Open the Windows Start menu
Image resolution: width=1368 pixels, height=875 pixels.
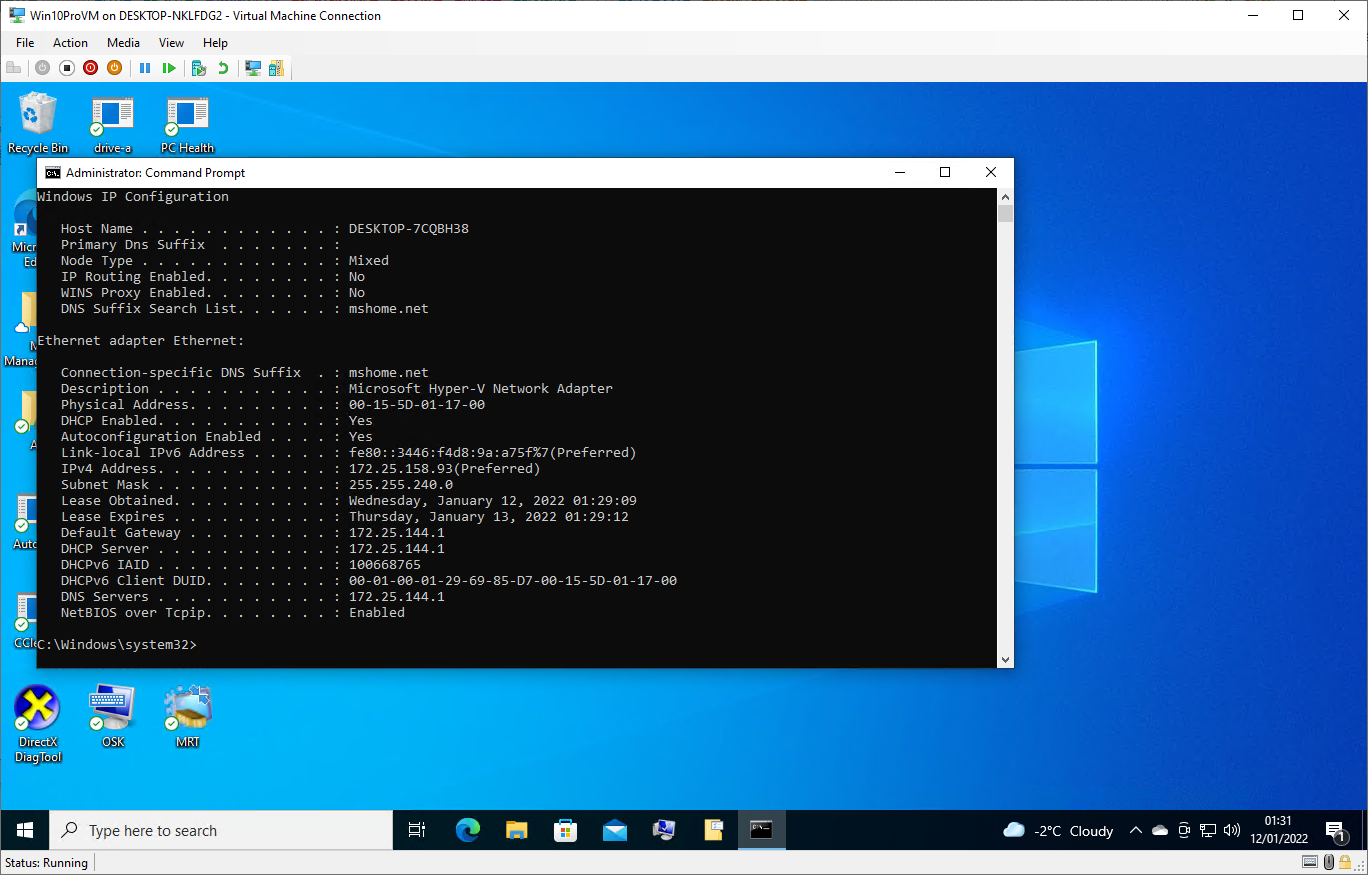click(x=25, y=830)
